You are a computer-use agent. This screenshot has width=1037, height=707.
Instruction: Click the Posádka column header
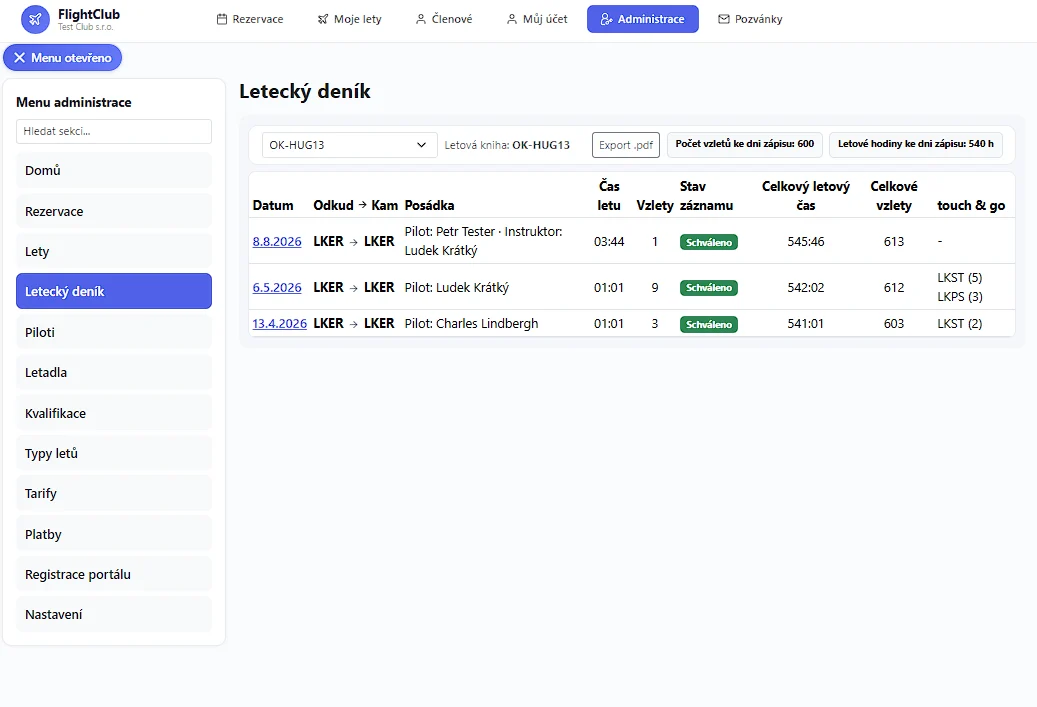(429, 205)
